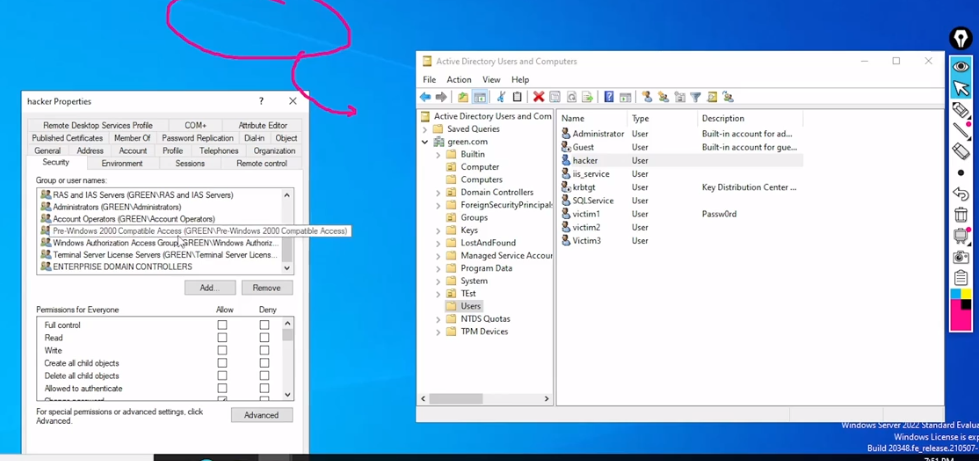Image resolution: width=979 pixels, height=461 pixels.
Task: Click the Create new group icon
Action: click(x=663, y=97)
